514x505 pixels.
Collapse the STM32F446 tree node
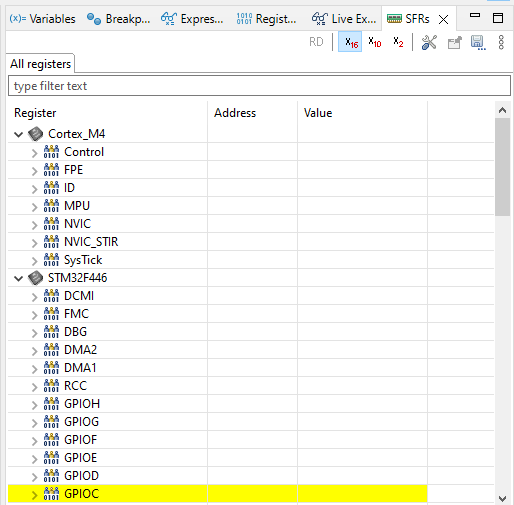pos(18,278)
